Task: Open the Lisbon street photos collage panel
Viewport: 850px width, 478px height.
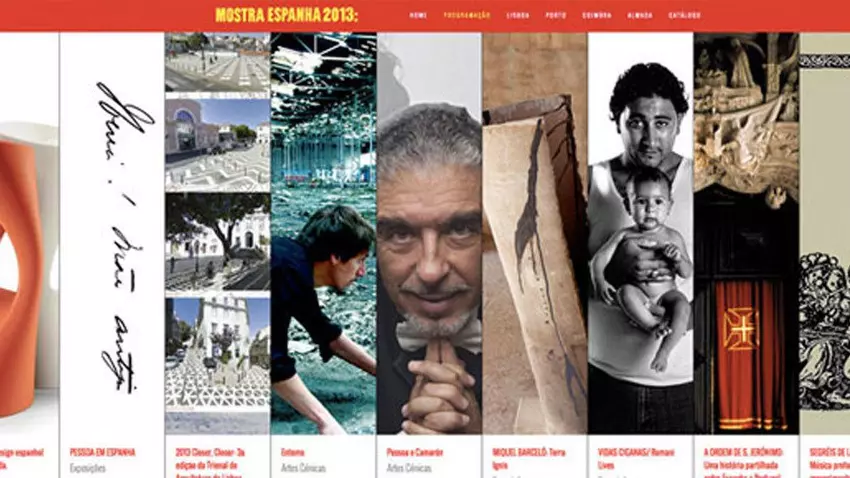Action: [217, 233]
